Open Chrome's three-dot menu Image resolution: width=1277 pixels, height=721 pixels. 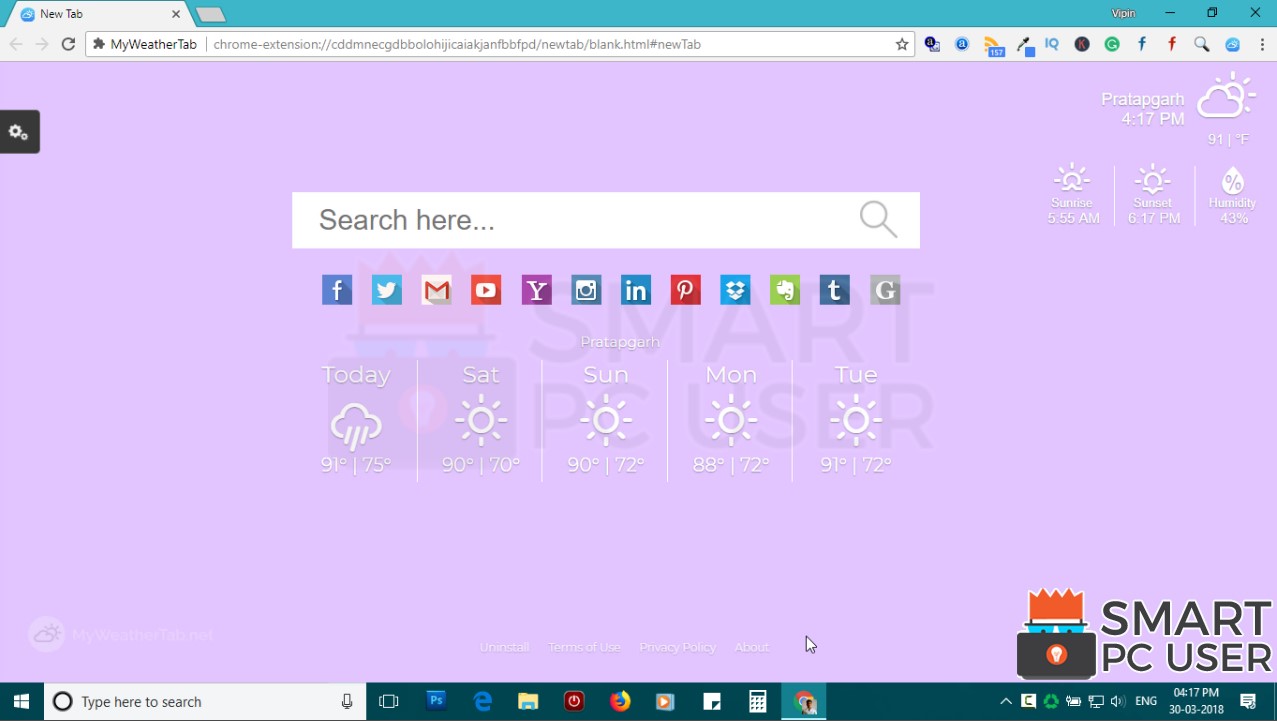[1260, 44]
